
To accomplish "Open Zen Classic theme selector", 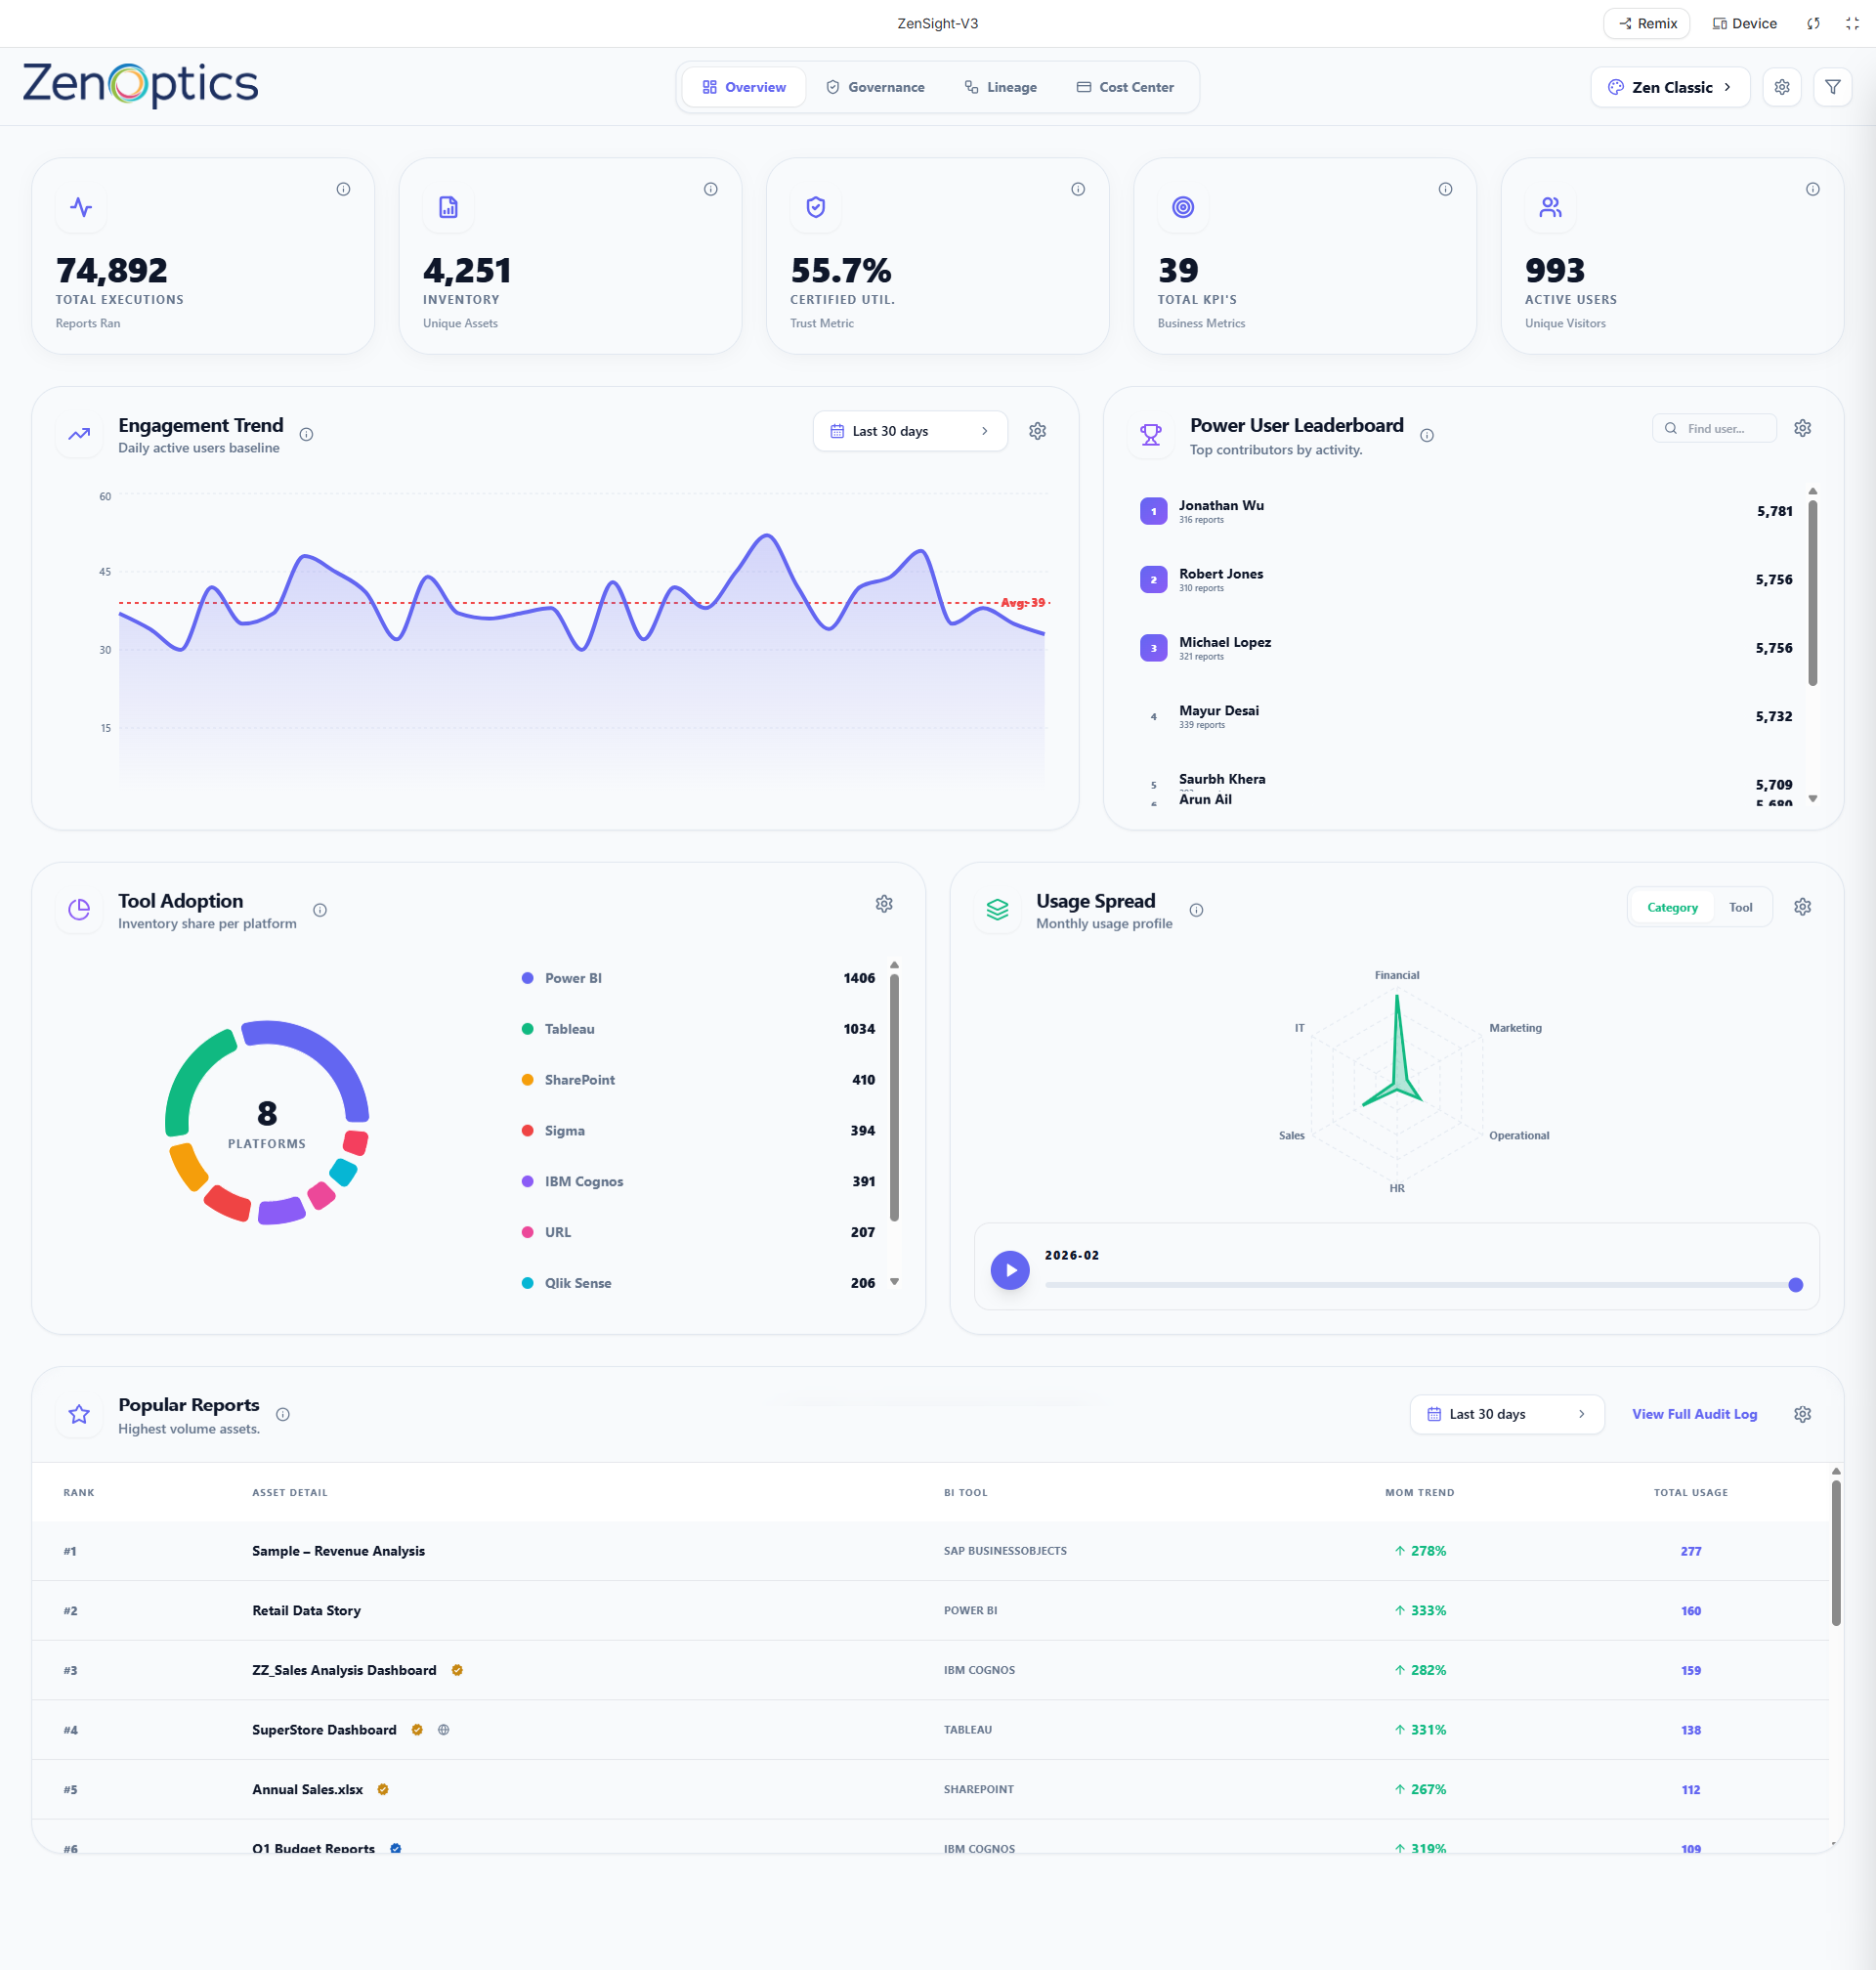I will (1669, 87).
